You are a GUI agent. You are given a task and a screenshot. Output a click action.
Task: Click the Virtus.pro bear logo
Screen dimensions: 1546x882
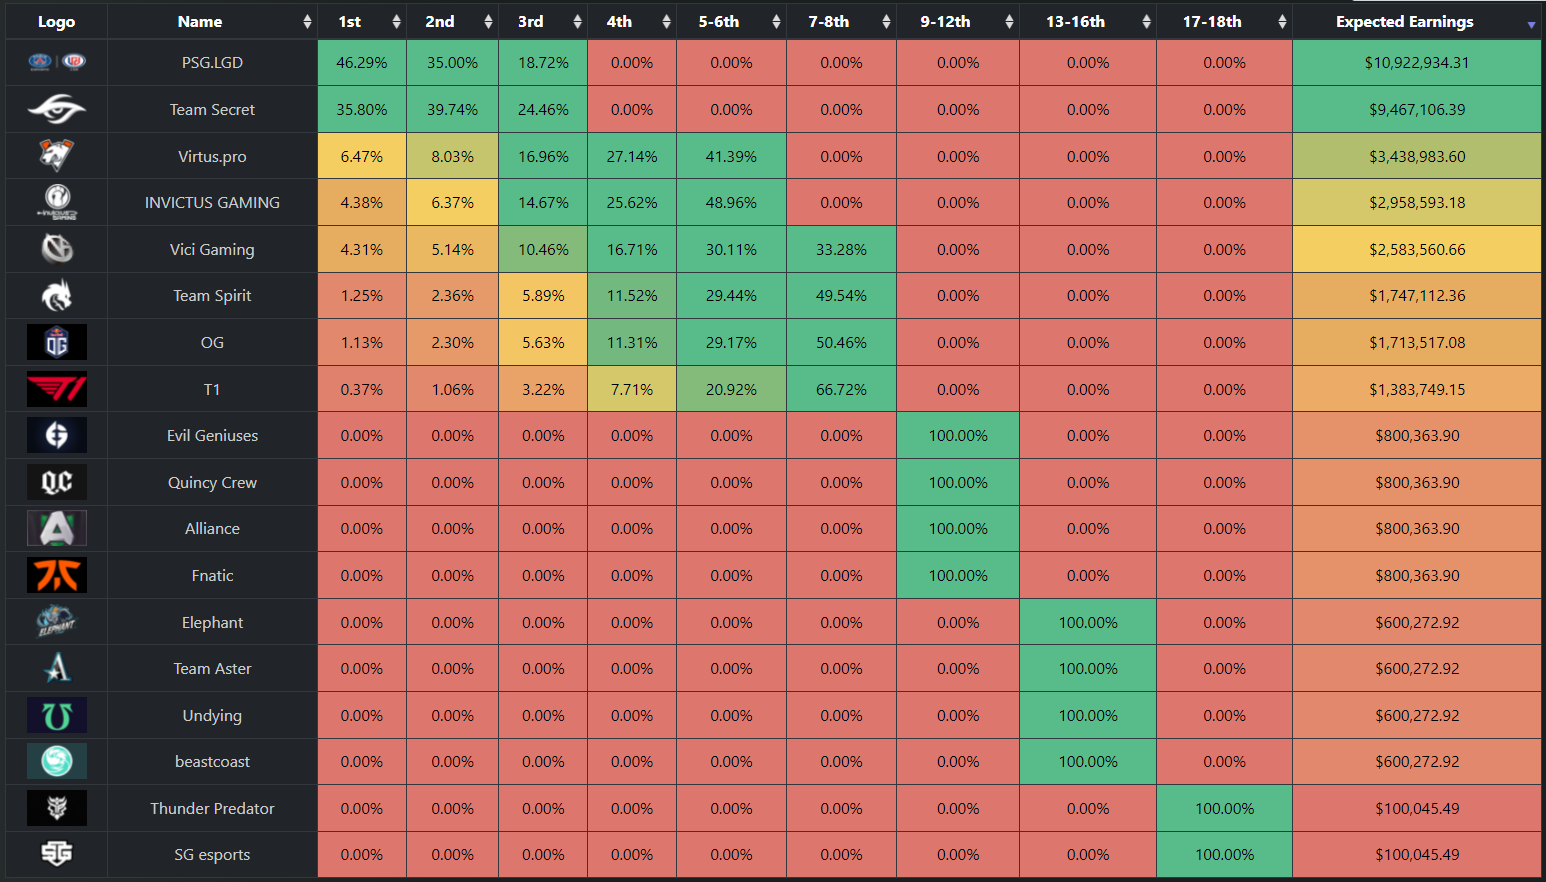(57, 155)
